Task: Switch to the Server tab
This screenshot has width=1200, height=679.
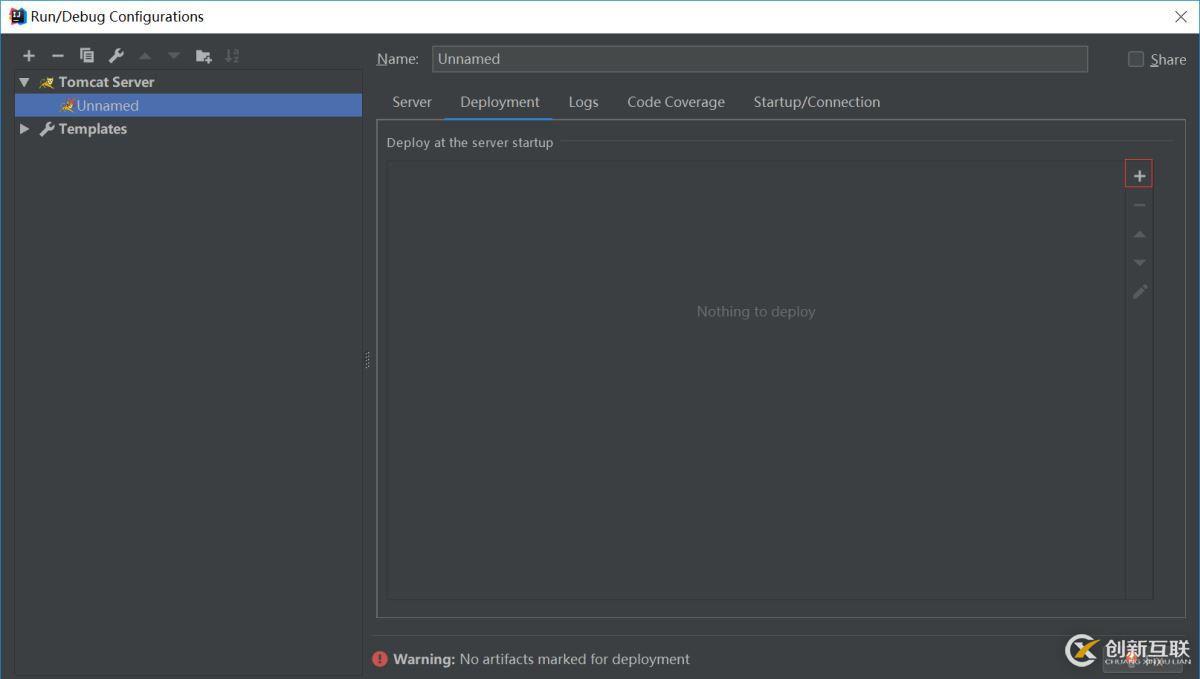Action: [412, 102]
